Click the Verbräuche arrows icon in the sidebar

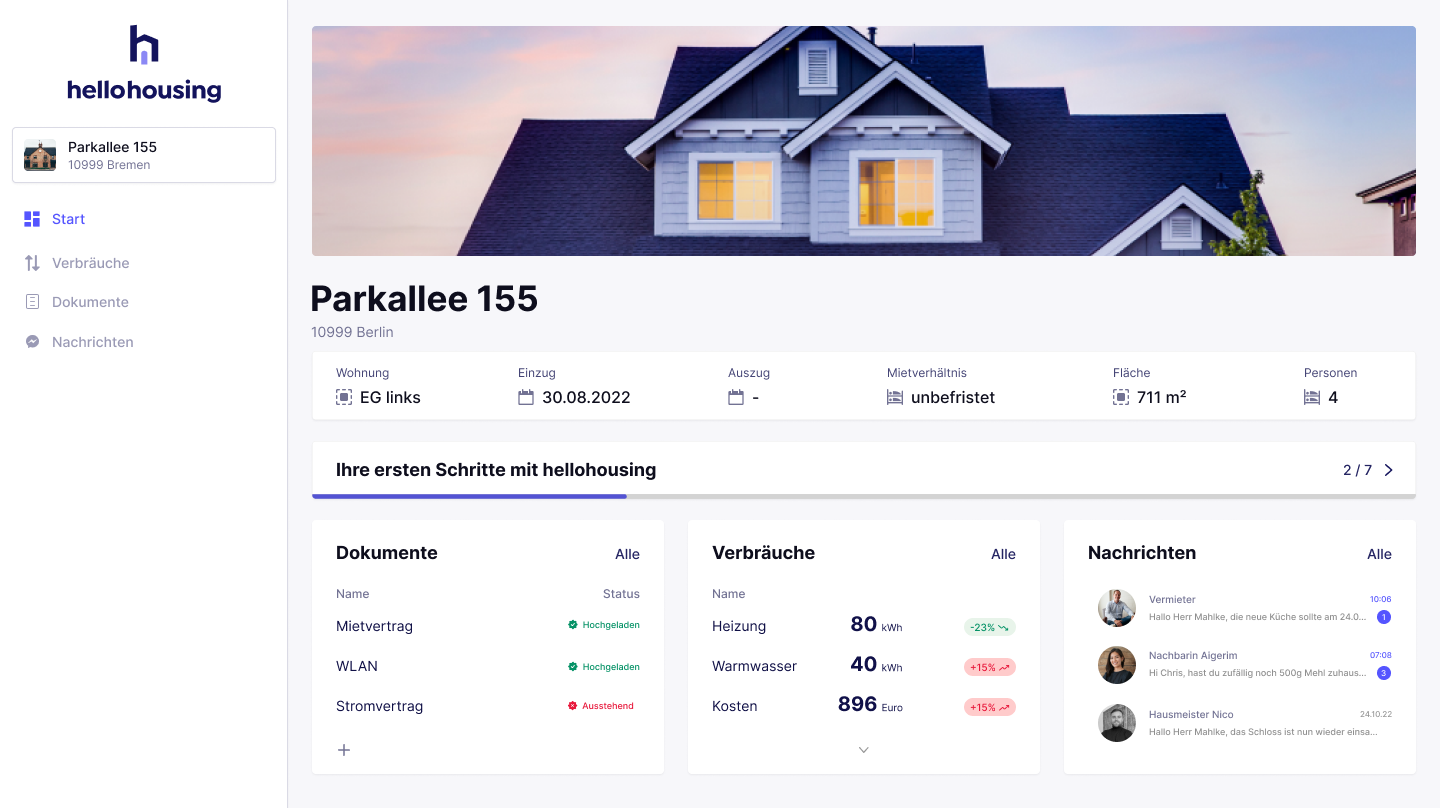[32, 262]
